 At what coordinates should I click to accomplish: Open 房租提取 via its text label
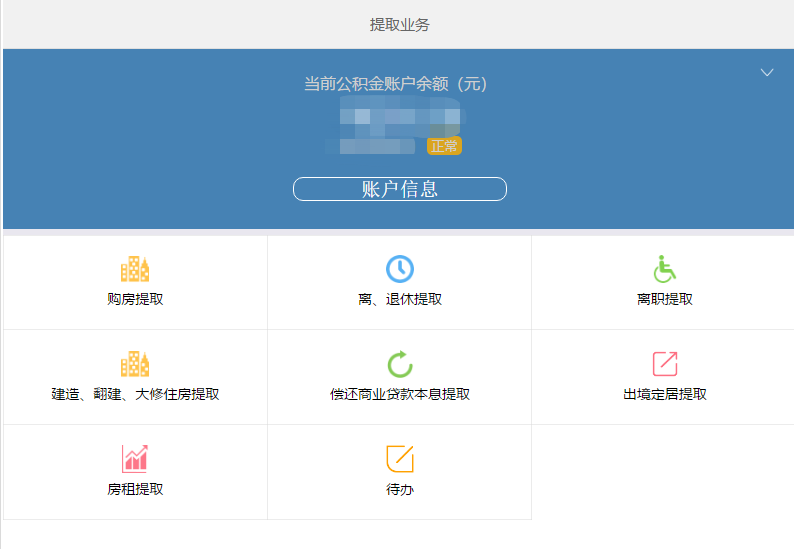pos(135,489)
